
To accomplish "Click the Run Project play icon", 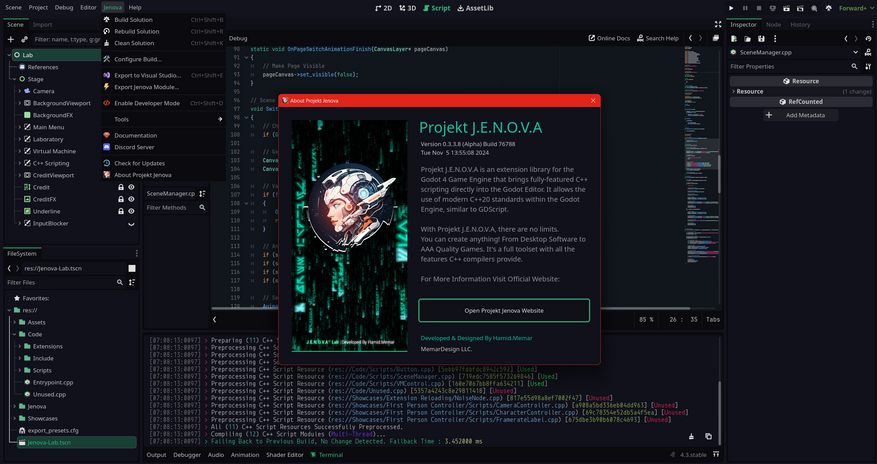I will (731, 7).
